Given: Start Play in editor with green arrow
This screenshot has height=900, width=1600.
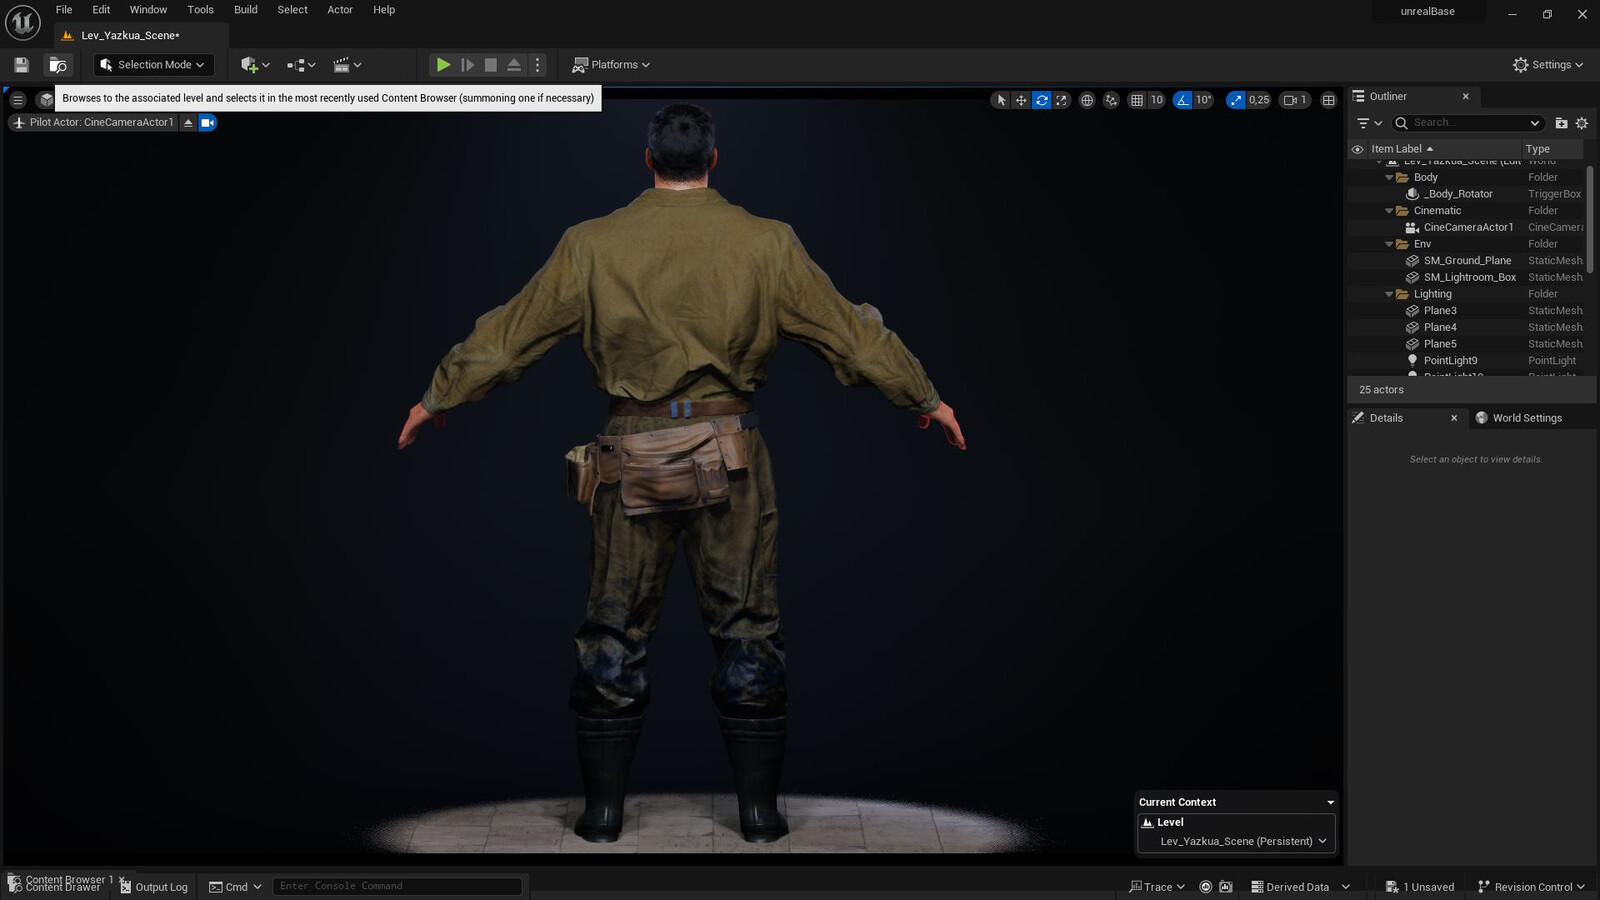Looking at the screenshot, I should (x=443, y=65).
